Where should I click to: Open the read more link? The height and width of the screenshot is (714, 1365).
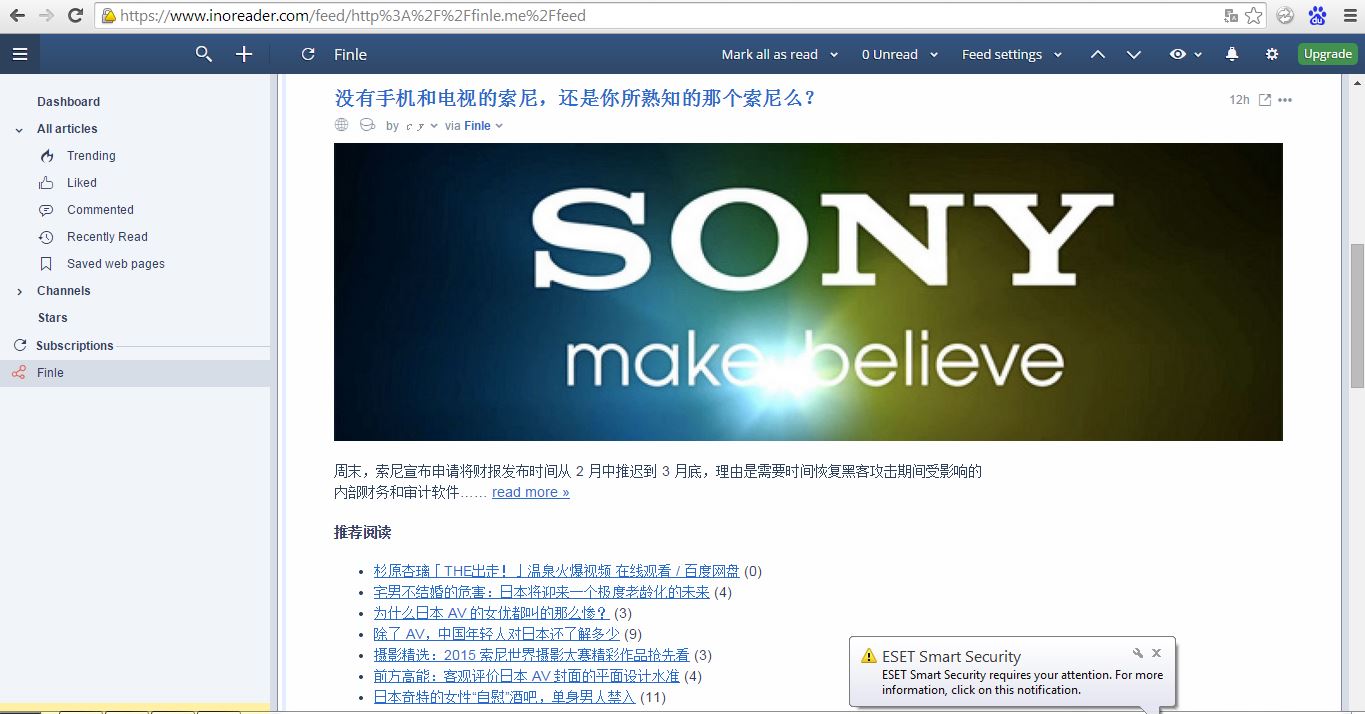click(x=529, y=492)
